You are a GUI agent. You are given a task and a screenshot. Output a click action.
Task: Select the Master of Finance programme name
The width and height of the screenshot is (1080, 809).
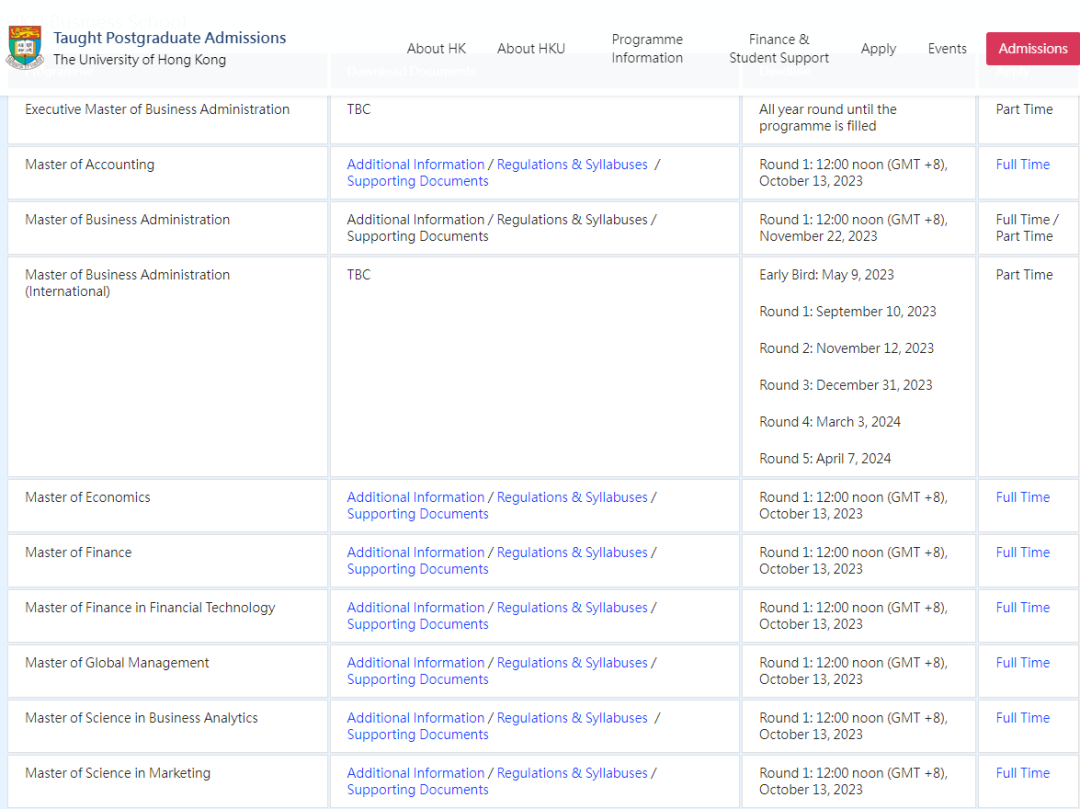coord(78,552)
